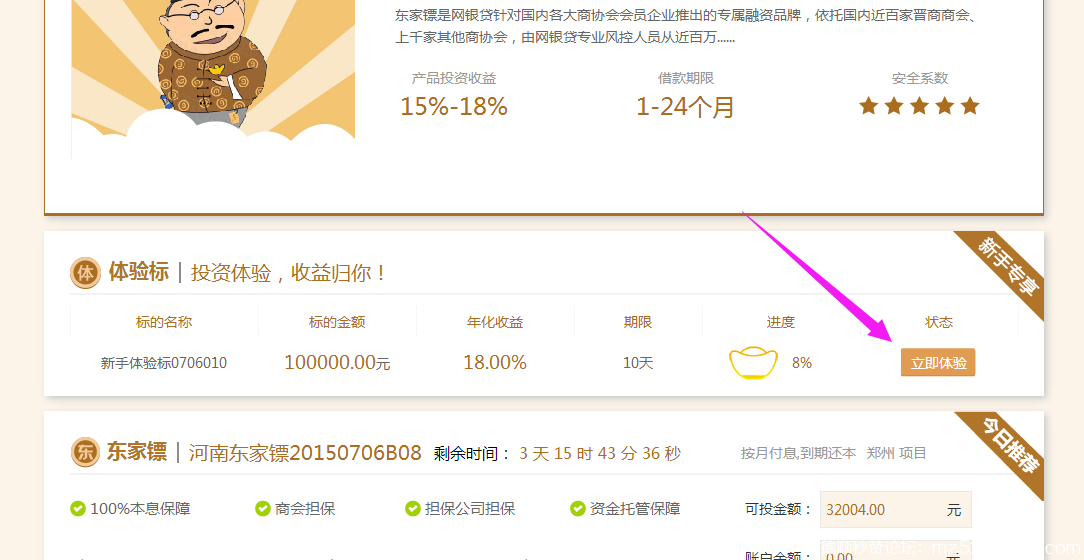Open the 河南东家镖20150706B08 project link
Screen dimensions: 1084x560
pyautogui.click(x=306, y=453)
